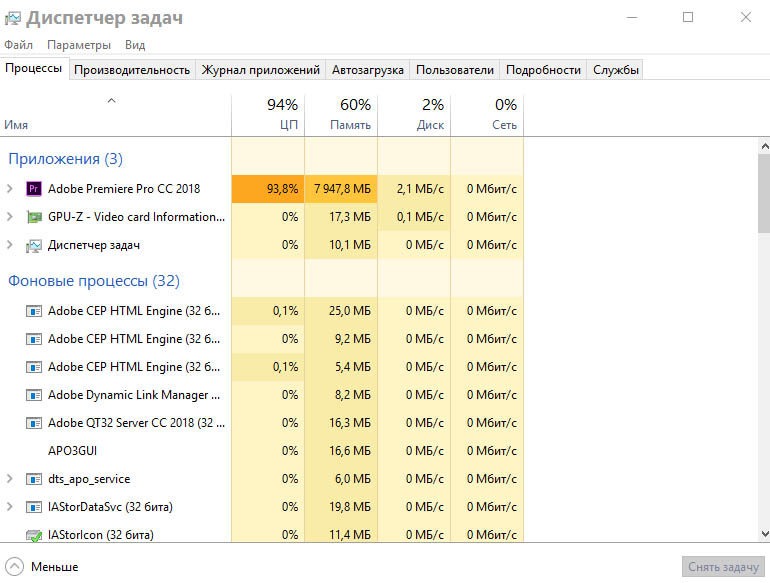
Task: Click the 19,8 МБ memory cell
Action: click(341, 507)
